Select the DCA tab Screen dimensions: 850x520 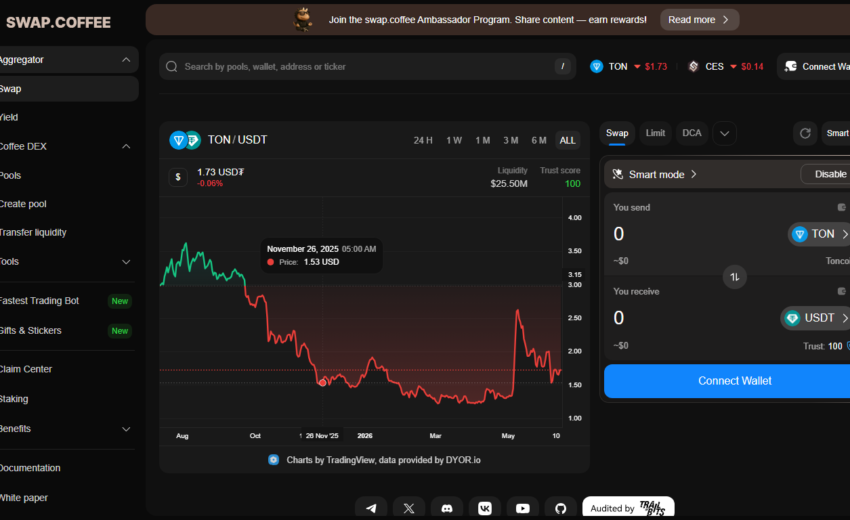692,133
